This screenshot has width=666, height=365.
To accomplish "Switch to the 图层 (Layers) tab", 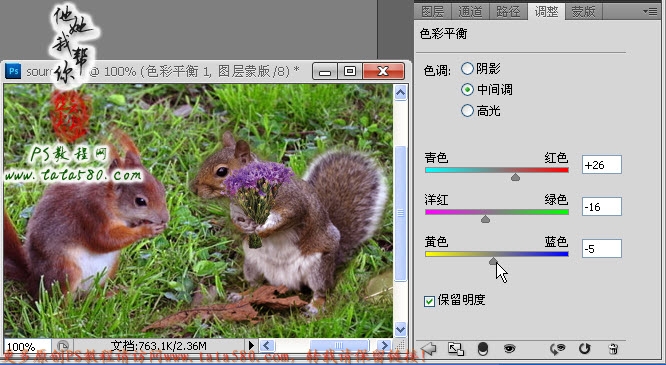I will (x=432, y=12).
